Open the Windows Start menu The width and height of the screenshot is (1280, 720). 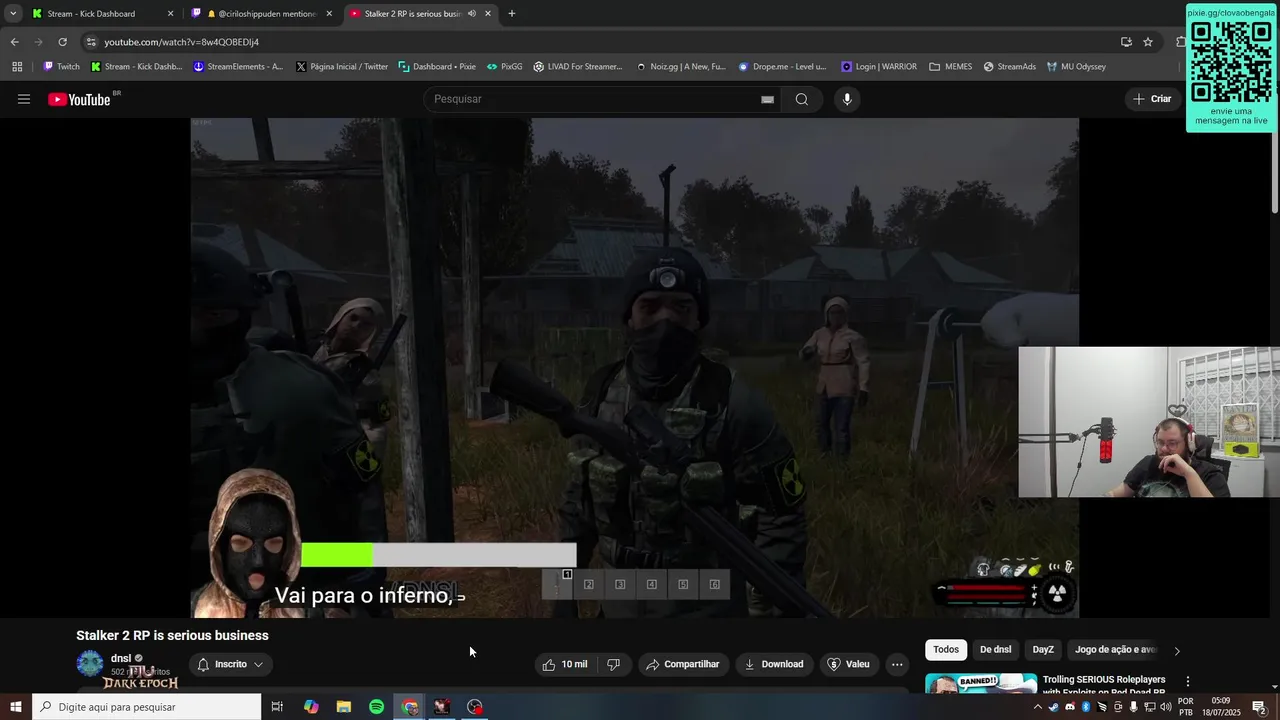(x=15, y=707)
